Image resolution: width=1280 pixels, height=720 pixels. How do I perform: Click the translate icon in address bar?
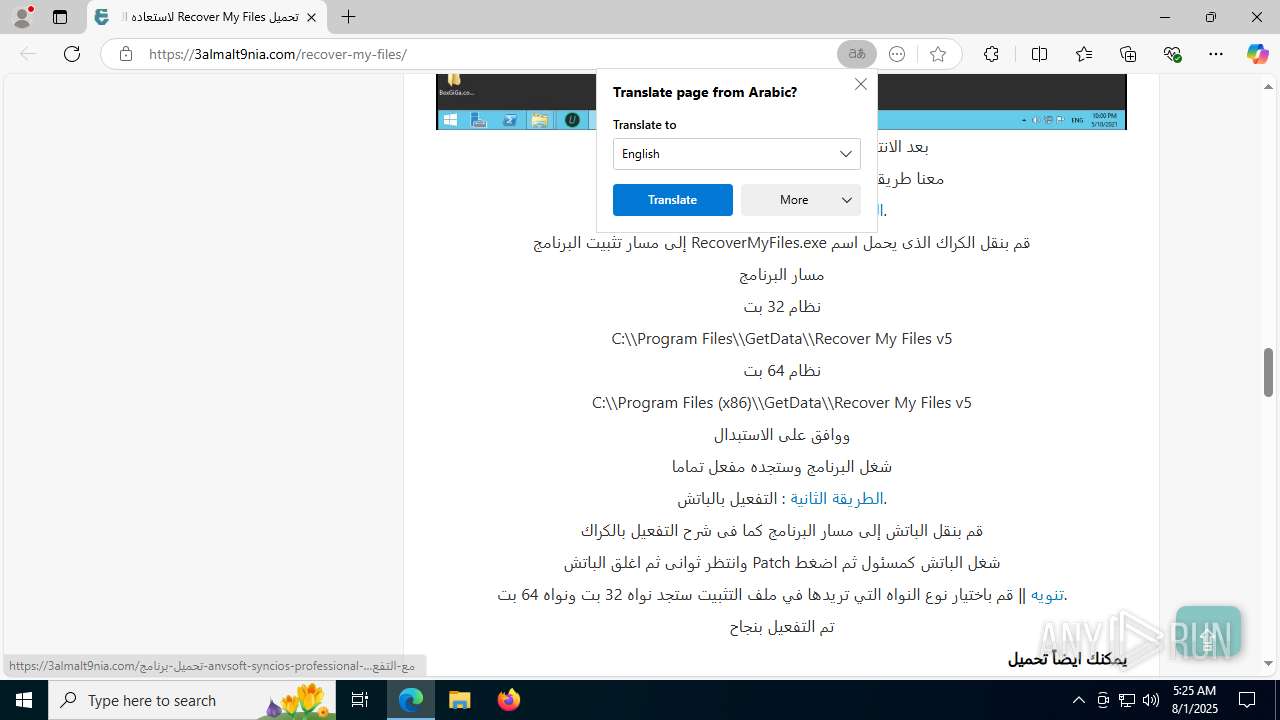coord(857,54)
